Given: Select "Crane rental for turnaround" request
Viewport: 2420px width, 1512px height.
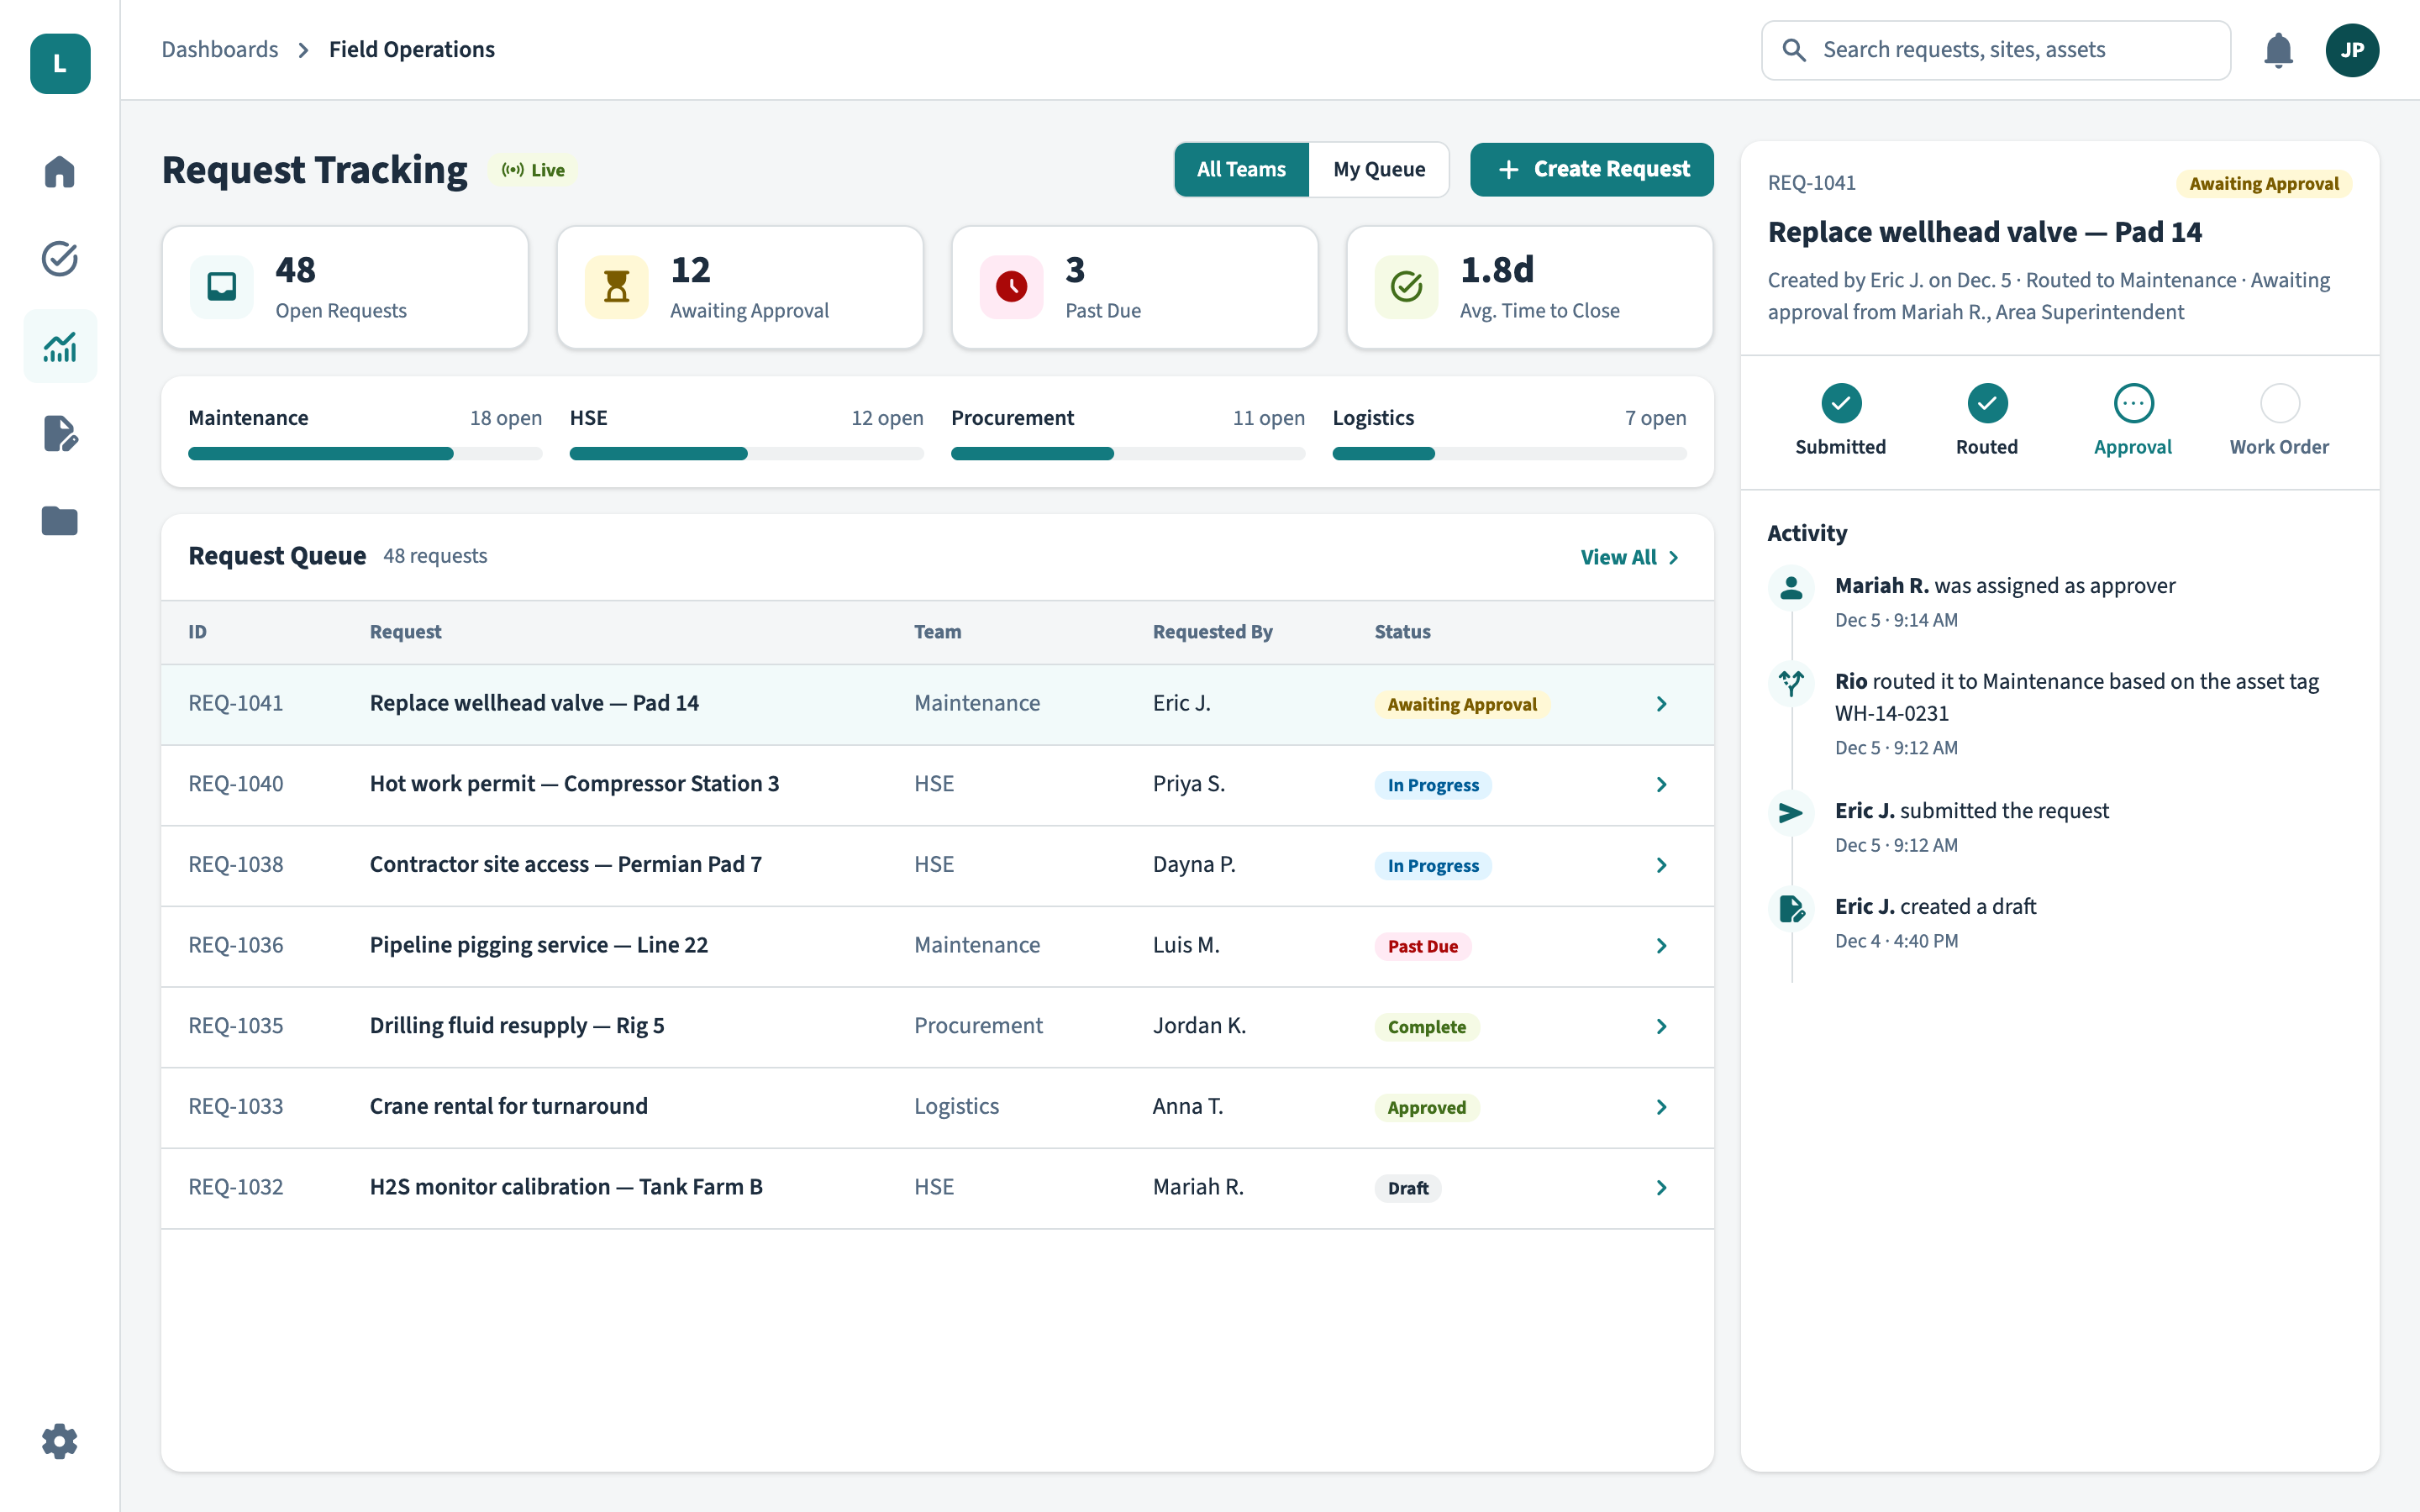Looking at the screenshot, I should pyautogui.click(x=509, y=1106).
